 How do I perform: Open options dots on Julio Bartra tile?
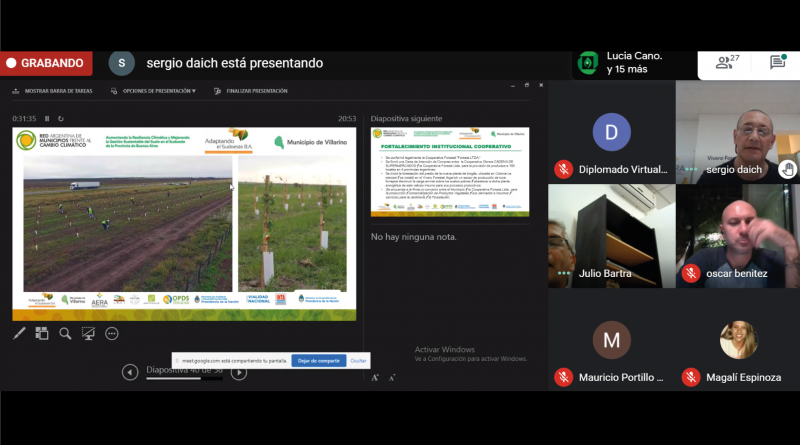click(564, 273)
